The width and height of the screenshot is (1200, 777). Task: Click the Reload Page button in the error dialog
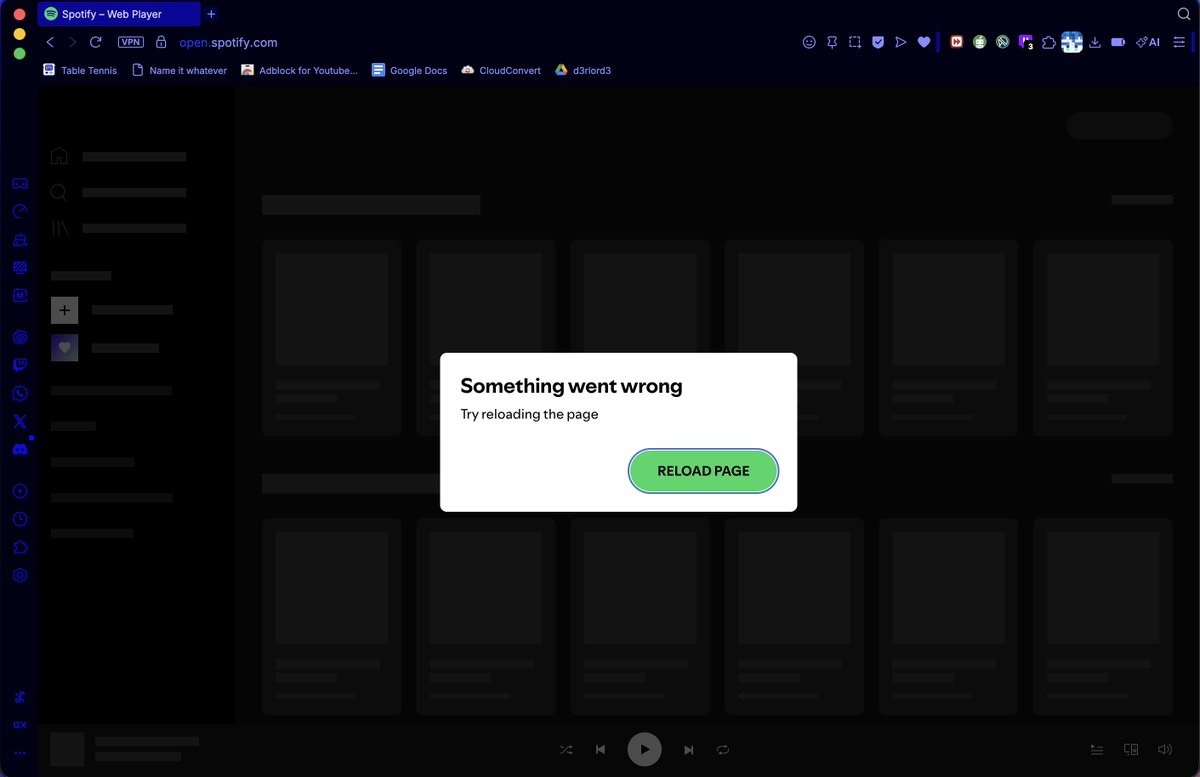pos(703,471)
